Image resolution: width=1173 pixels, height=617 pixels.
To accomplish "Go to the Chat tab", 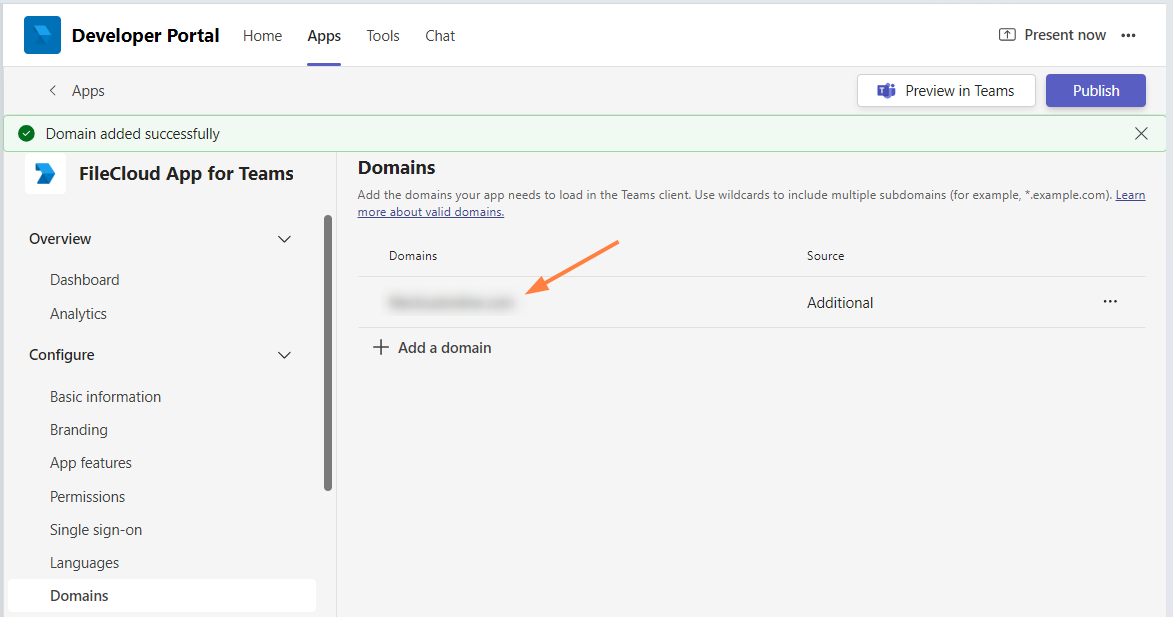I will (x=440, y=36).
